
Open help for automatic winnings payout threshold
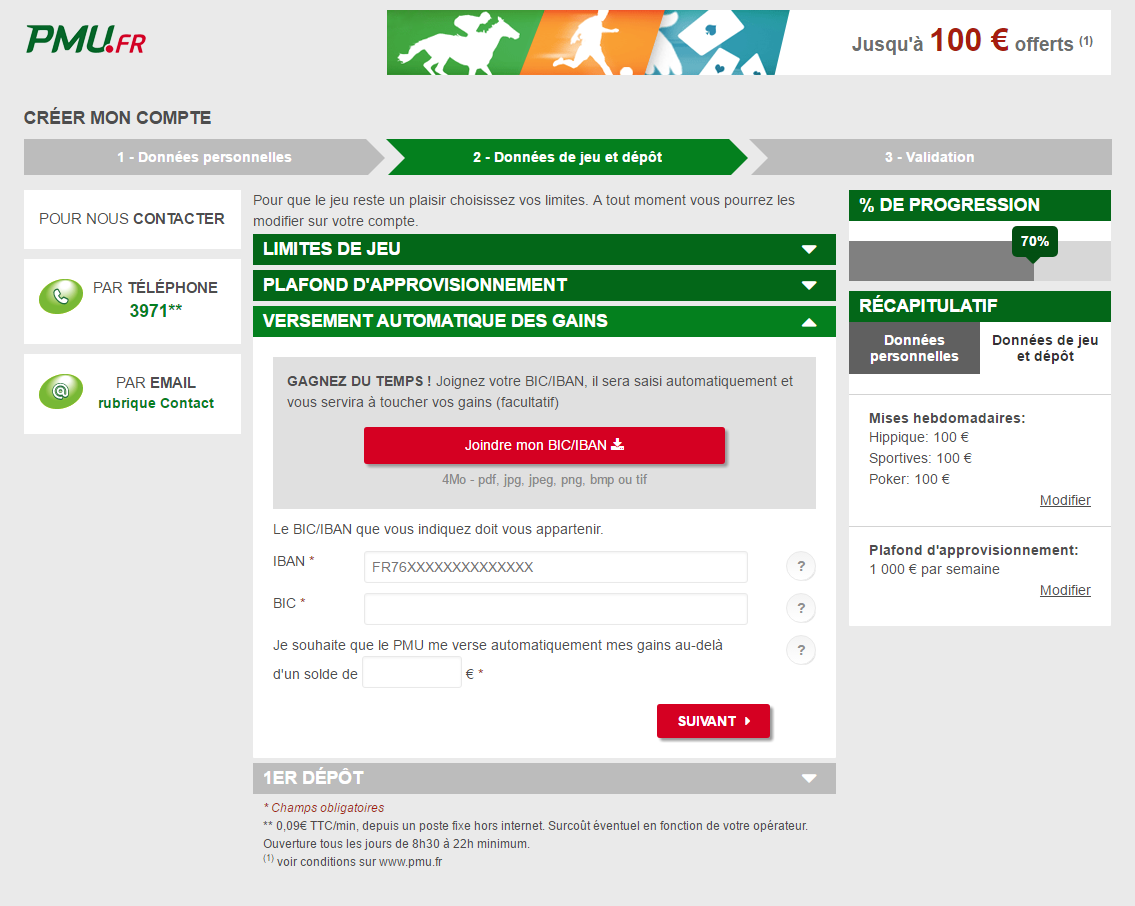pos(800,651)
